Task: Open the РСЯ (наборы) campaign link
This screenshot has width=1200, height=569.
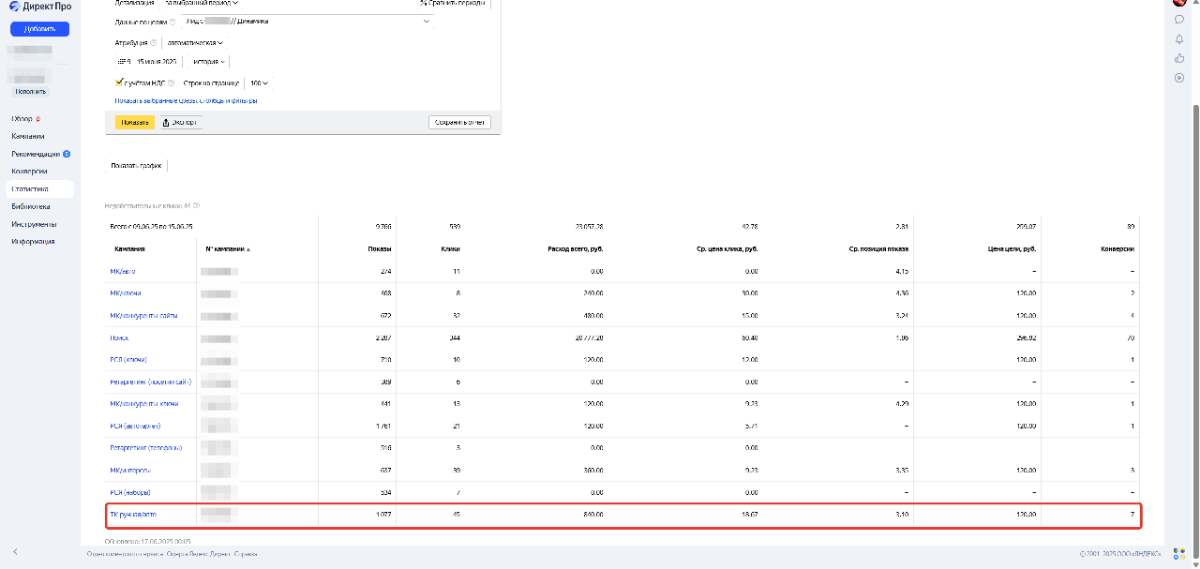Action: (130, 492)
